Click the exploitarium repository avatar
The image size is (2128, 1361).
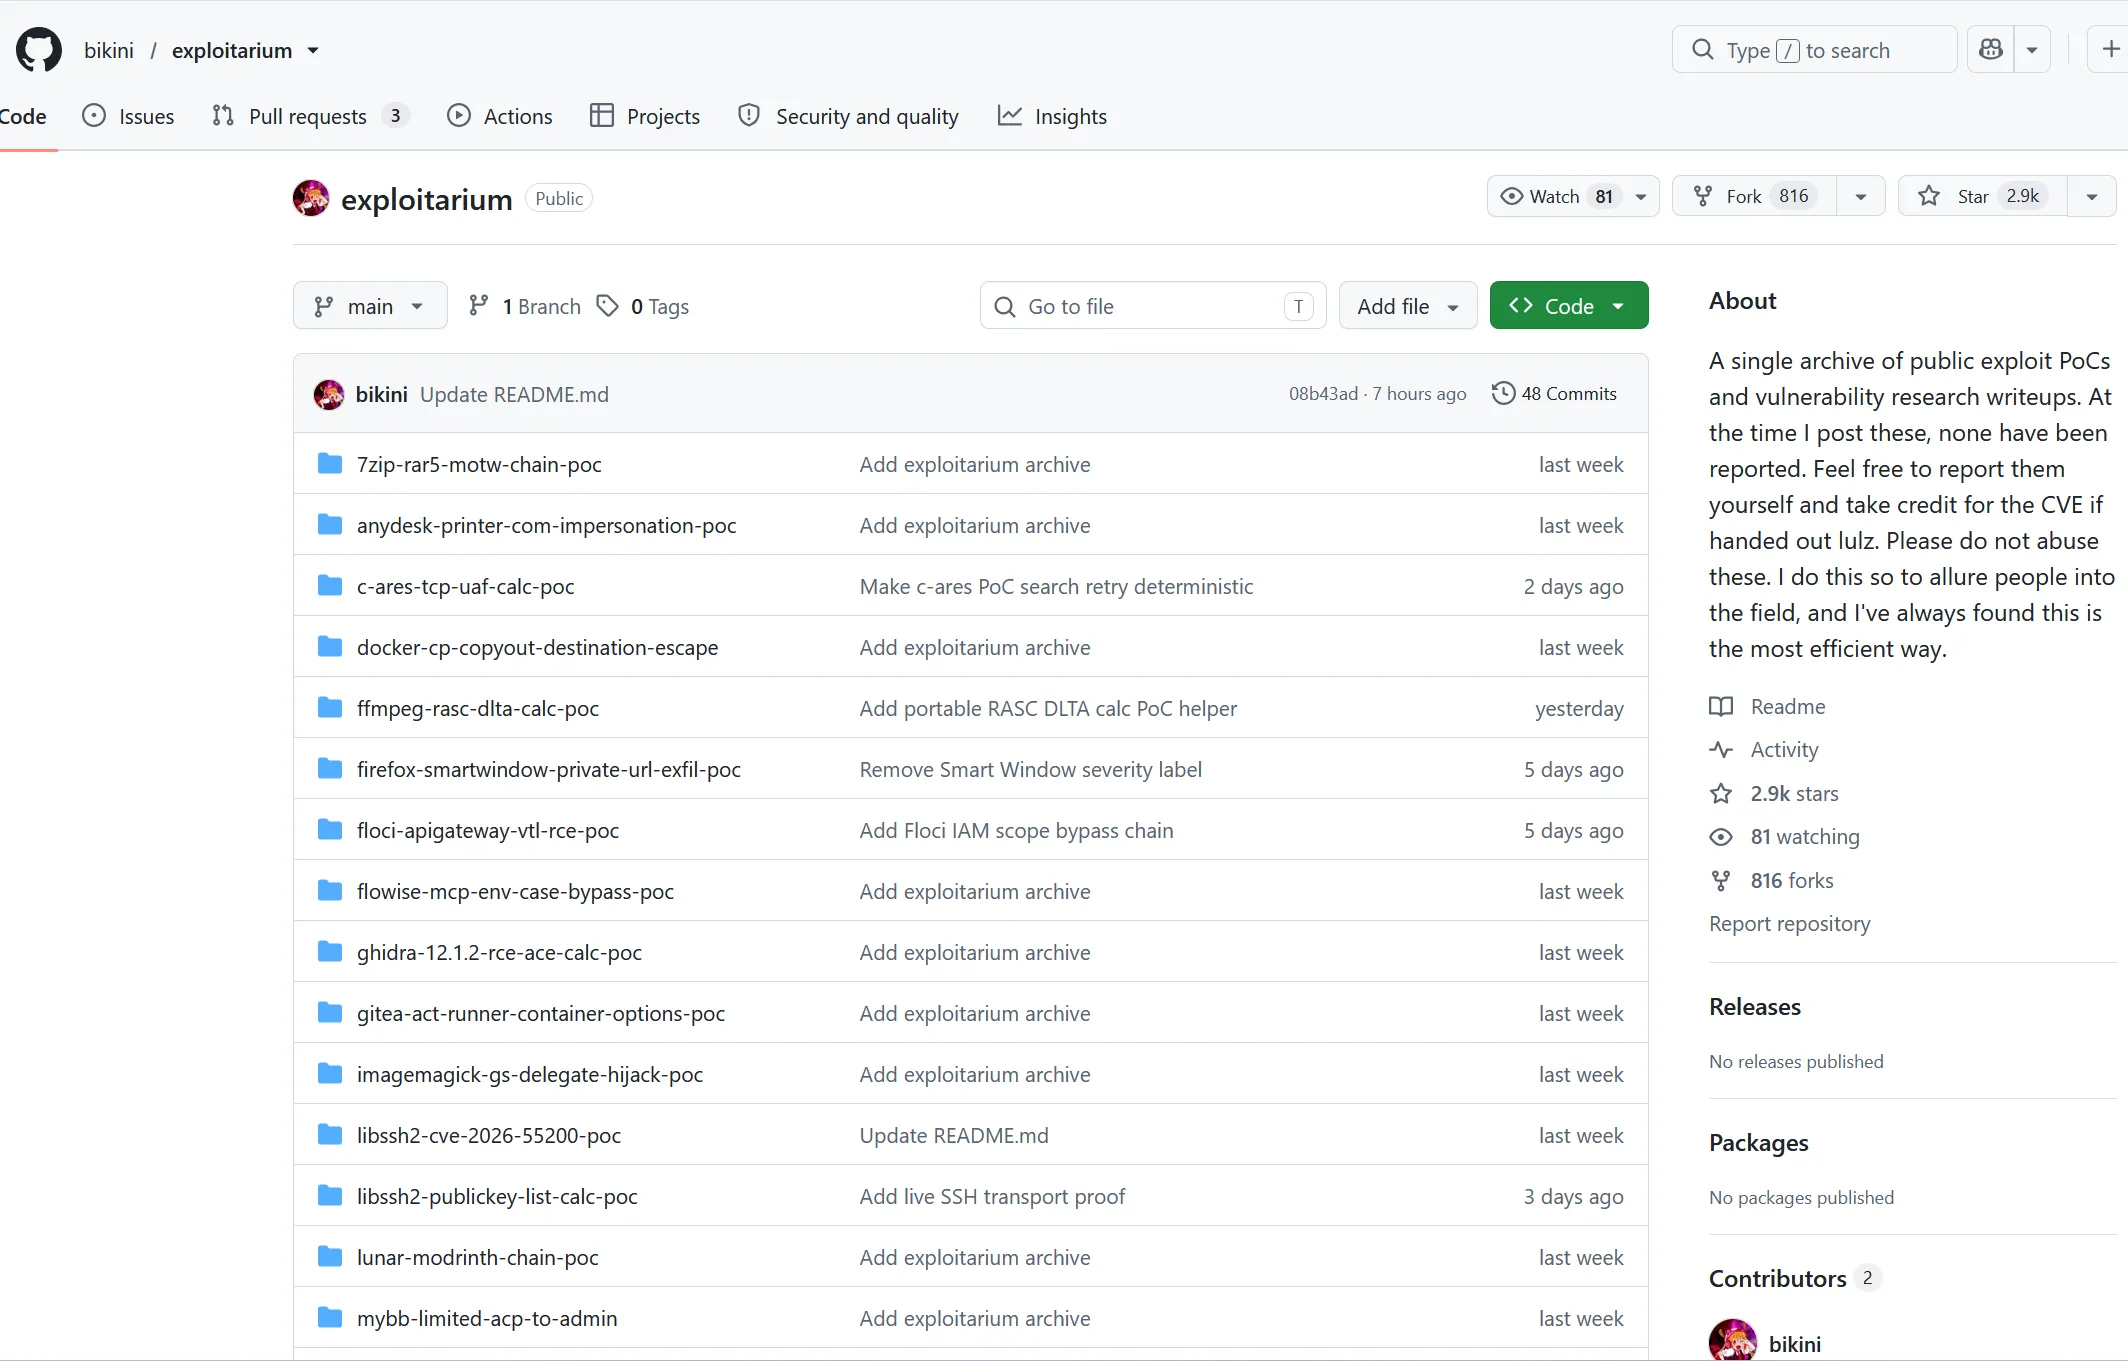(311, 198)
